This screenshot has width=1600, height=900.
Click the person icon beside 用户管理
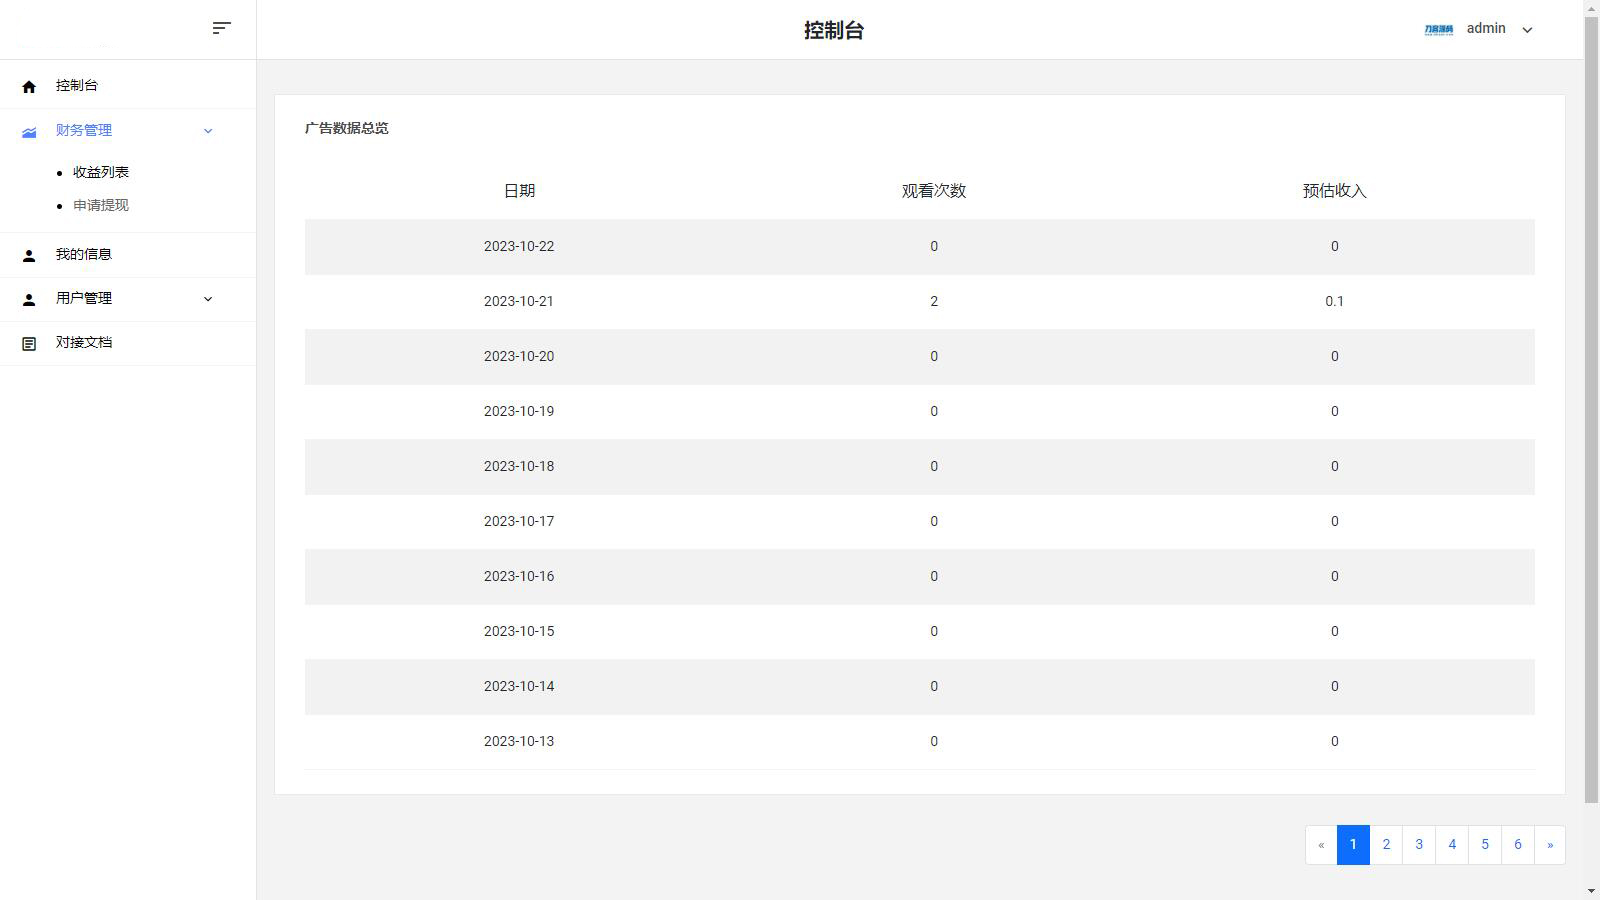click(29, 300)
